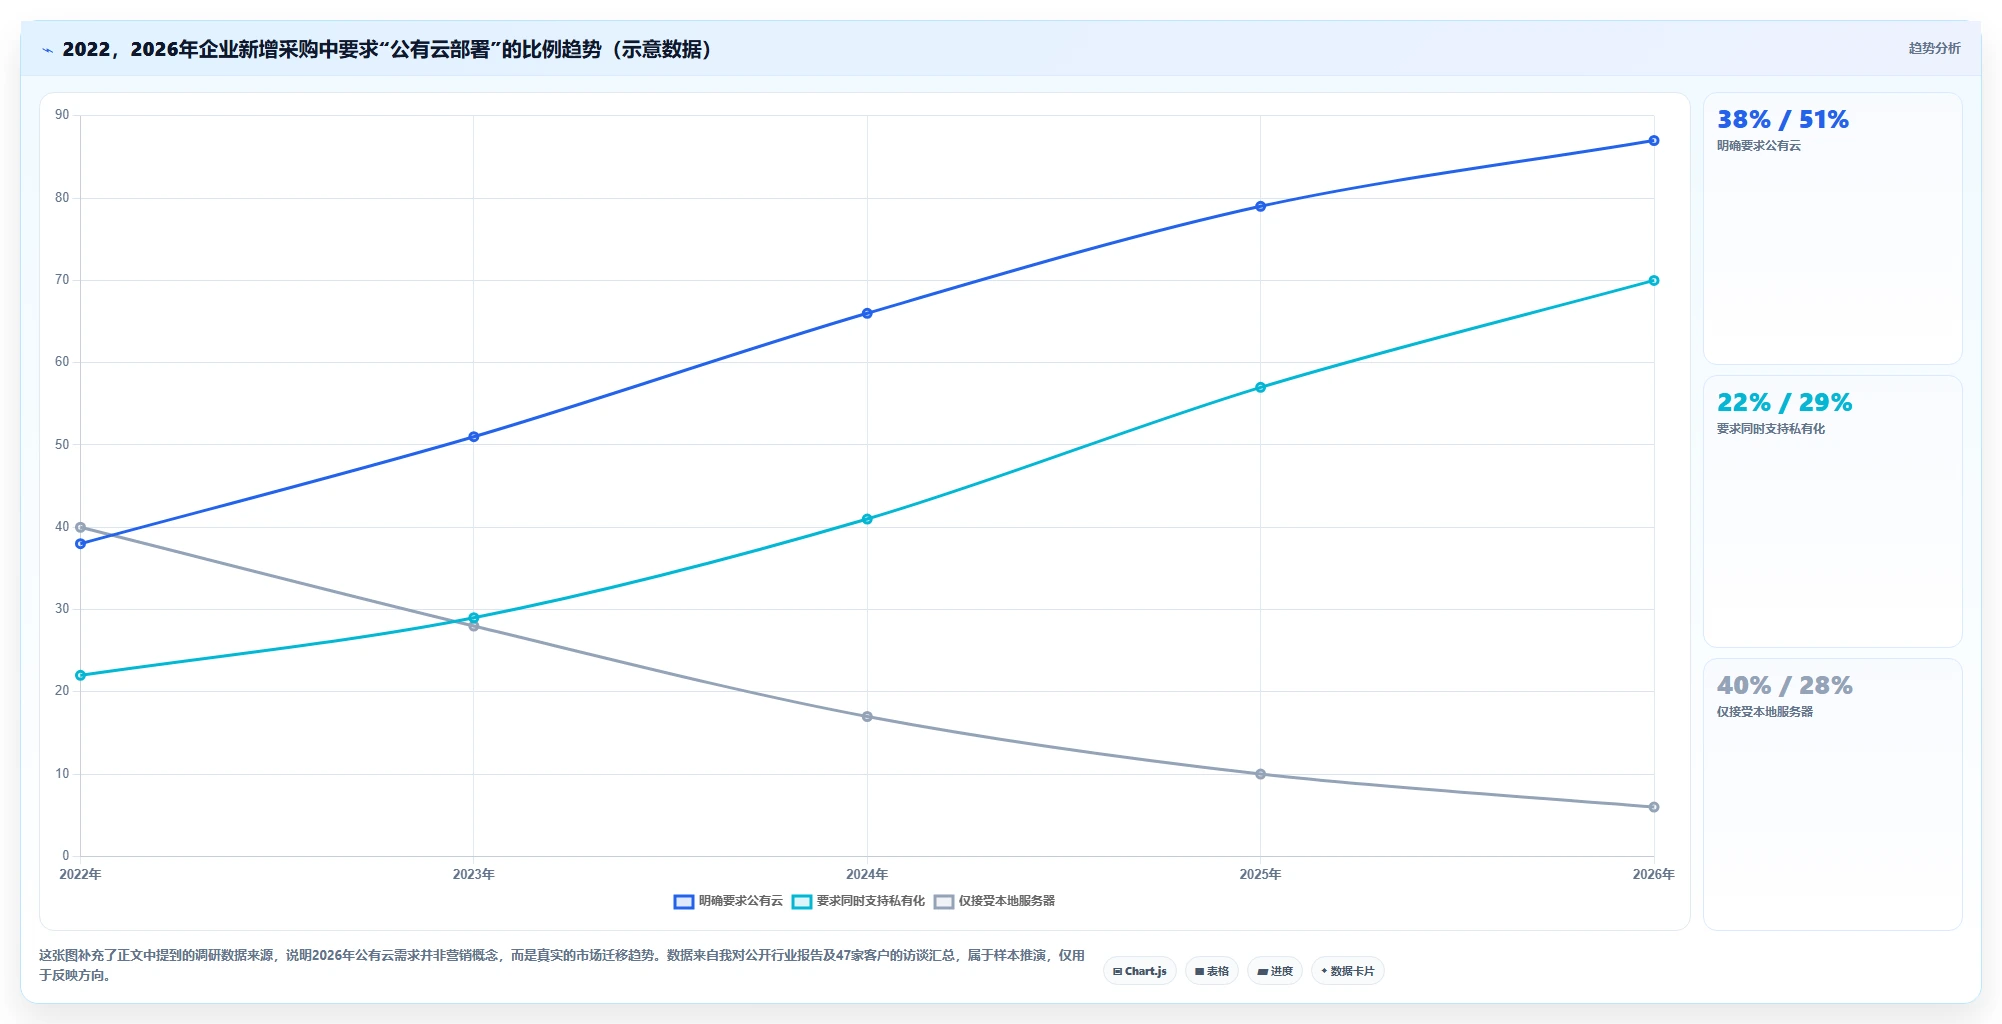Screen dimensions: 2002x1024
Task: Click the caption paragraph below the chart
Action: 562,965
